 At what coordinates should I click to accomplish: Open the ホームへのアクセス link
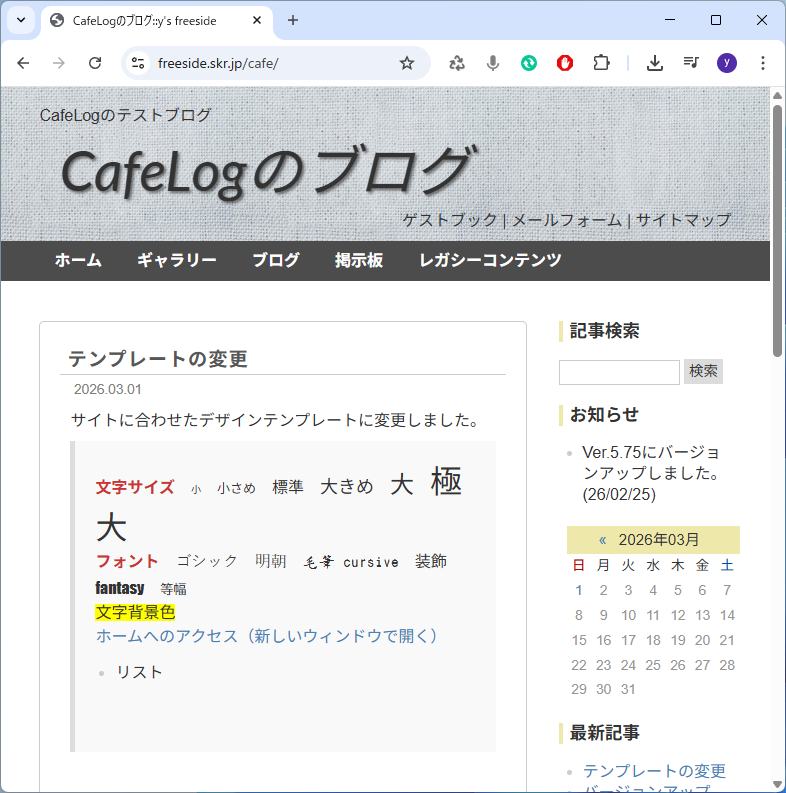tap(267, 636)
